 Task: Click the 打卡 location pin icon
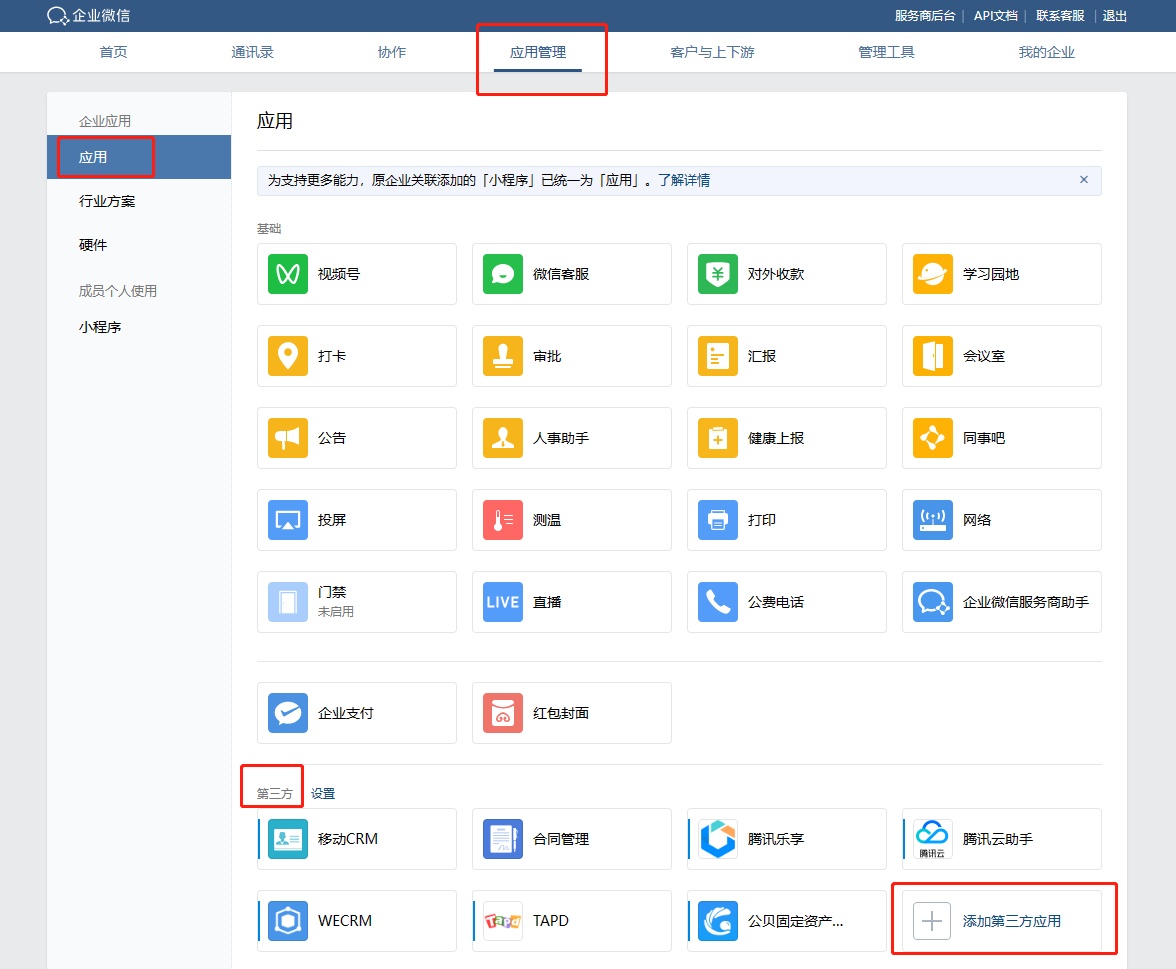pos(287,356)
